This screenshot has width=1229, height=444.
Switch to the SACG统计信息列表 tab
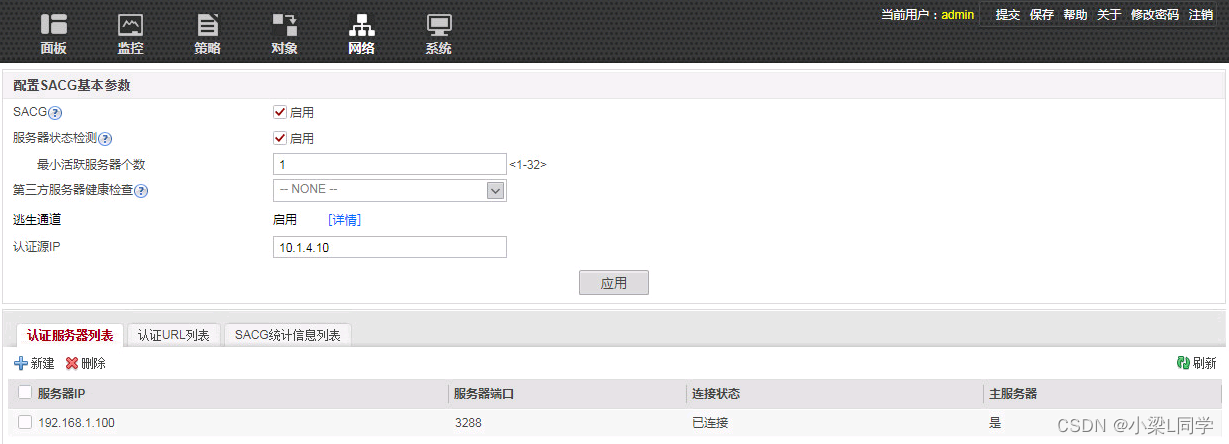pyautogui.click(x=287, y=335)
